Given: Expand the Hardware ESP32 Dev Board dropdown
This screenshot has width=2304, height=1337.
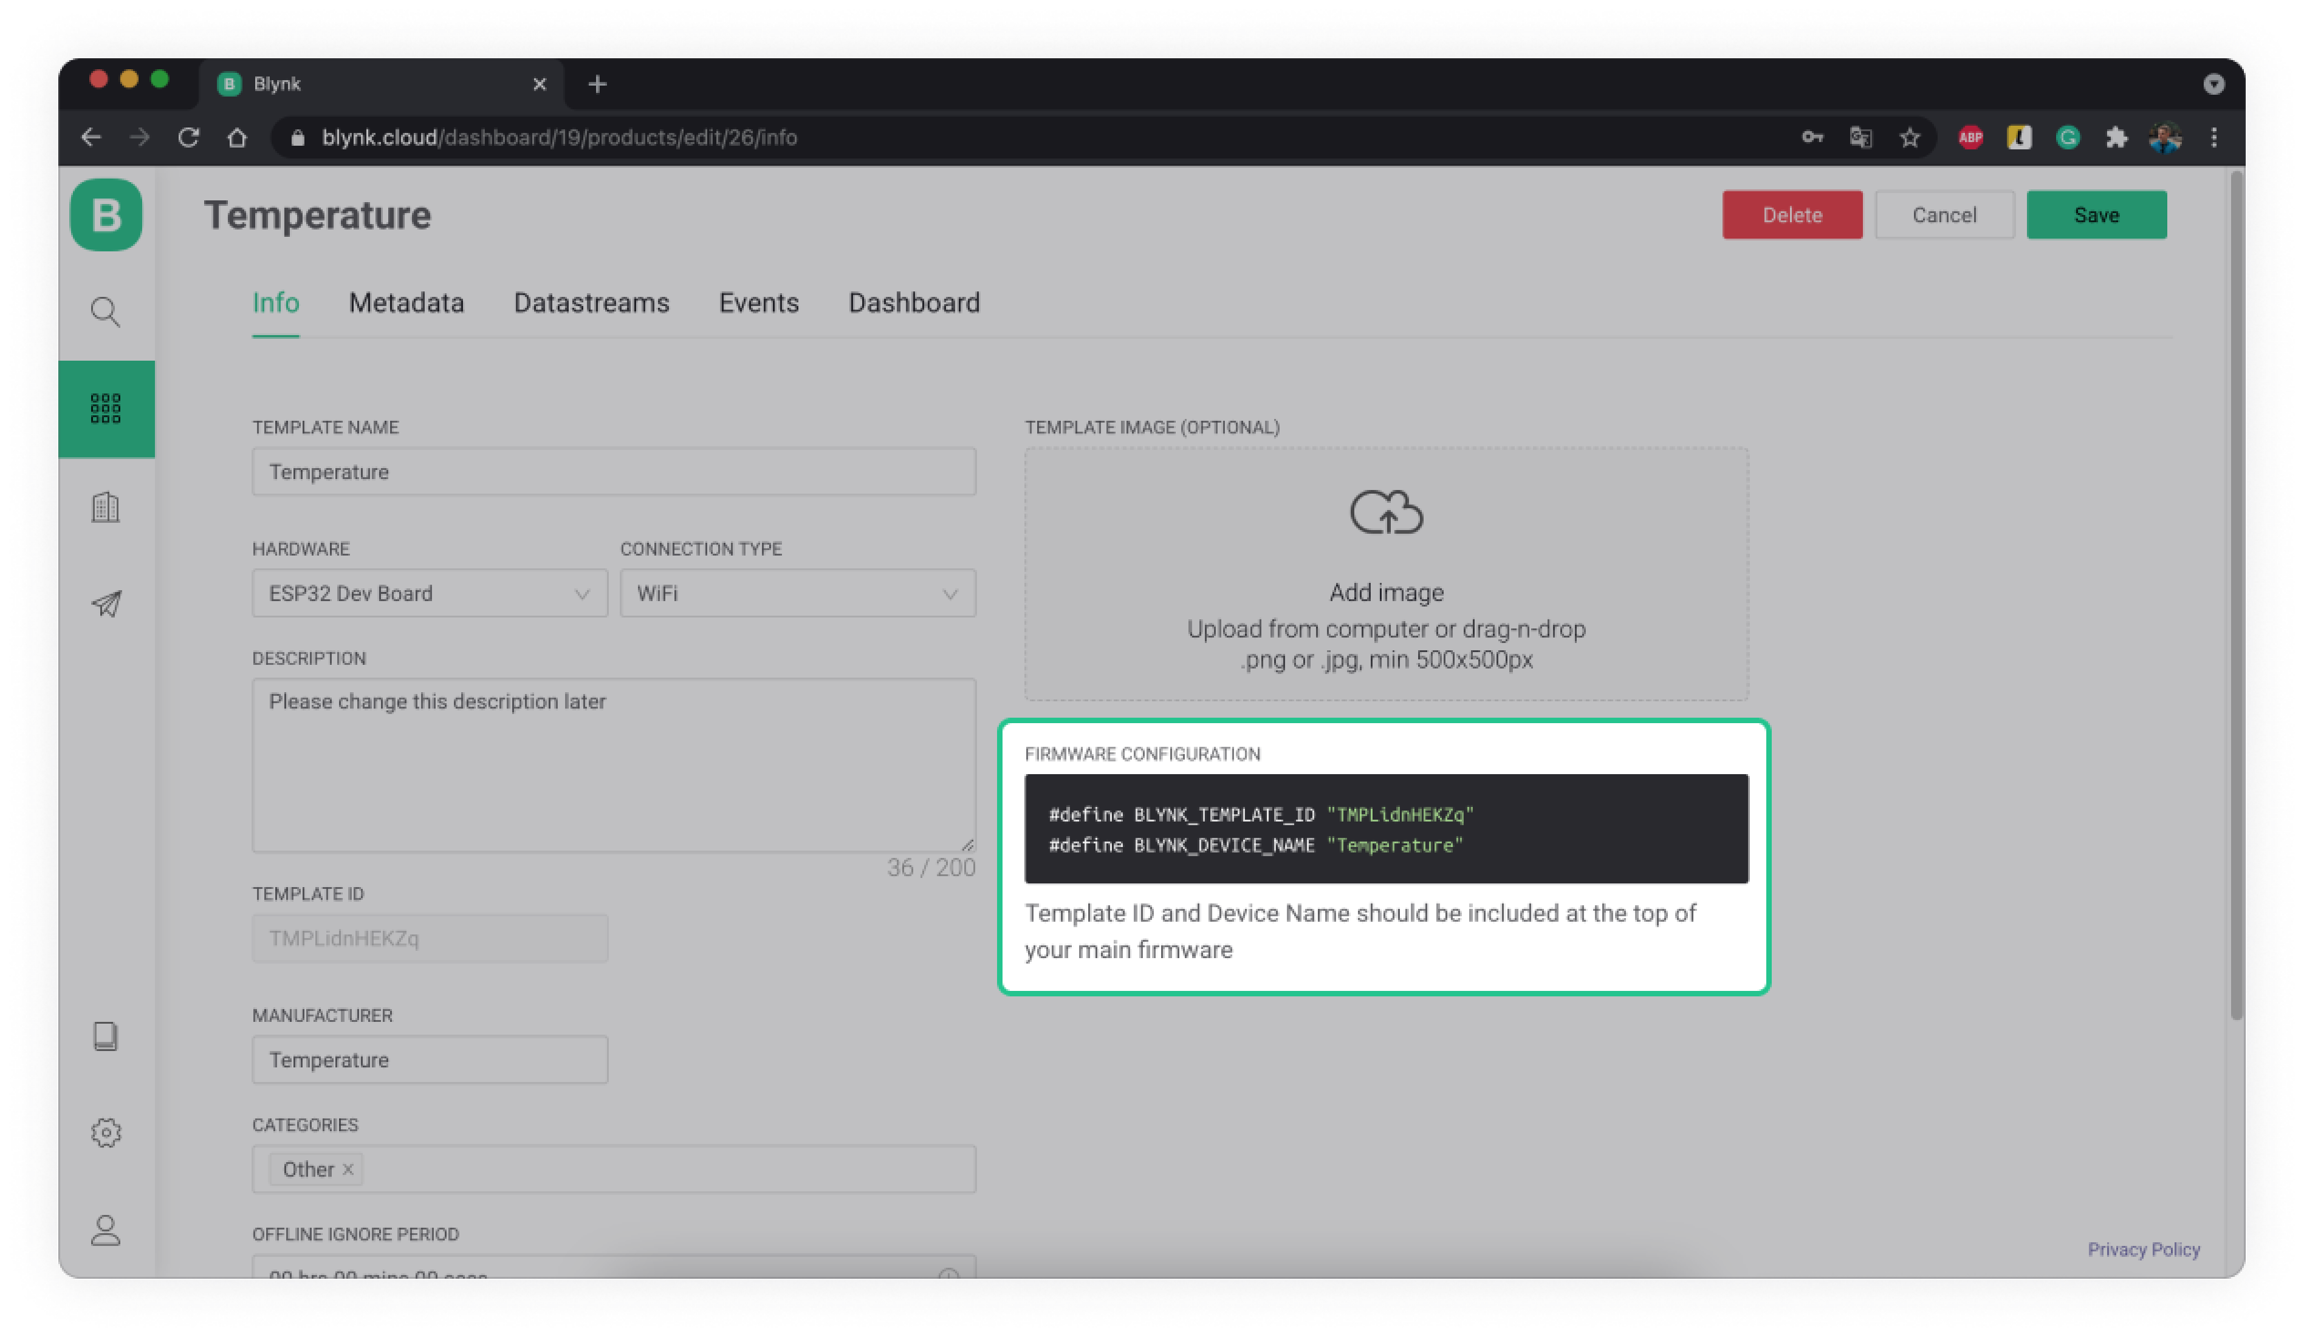Looking at the screenshot, I should click(429, 594).
